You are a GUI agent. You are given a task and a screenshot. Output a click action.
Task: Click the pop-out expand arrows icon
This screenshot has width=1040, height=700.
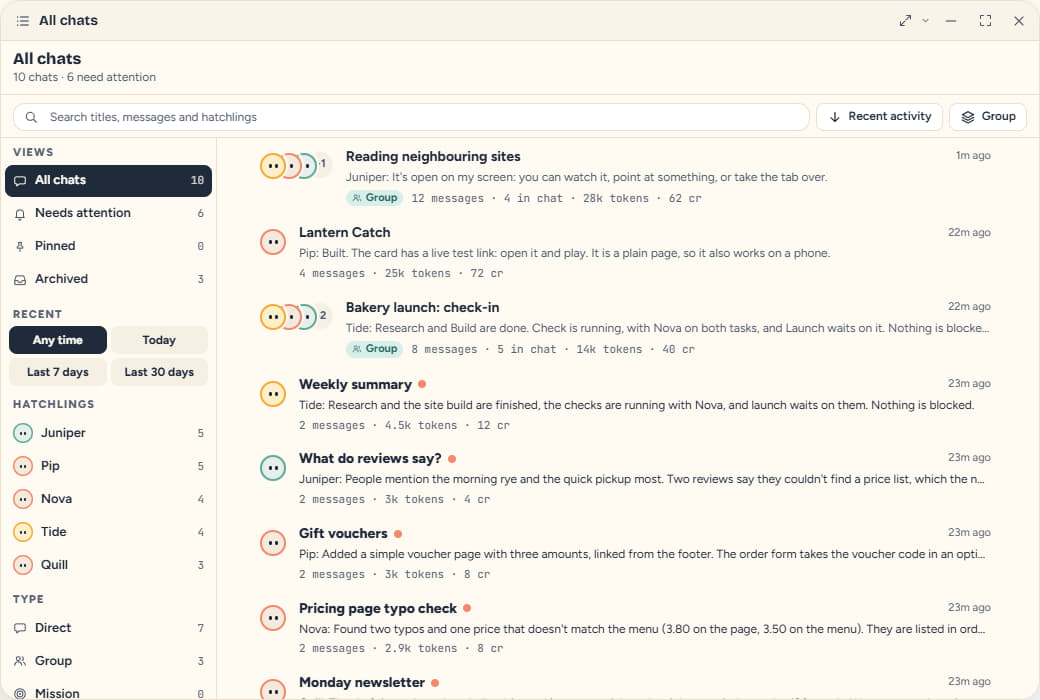pyautogui.click(x=905, y=21)
